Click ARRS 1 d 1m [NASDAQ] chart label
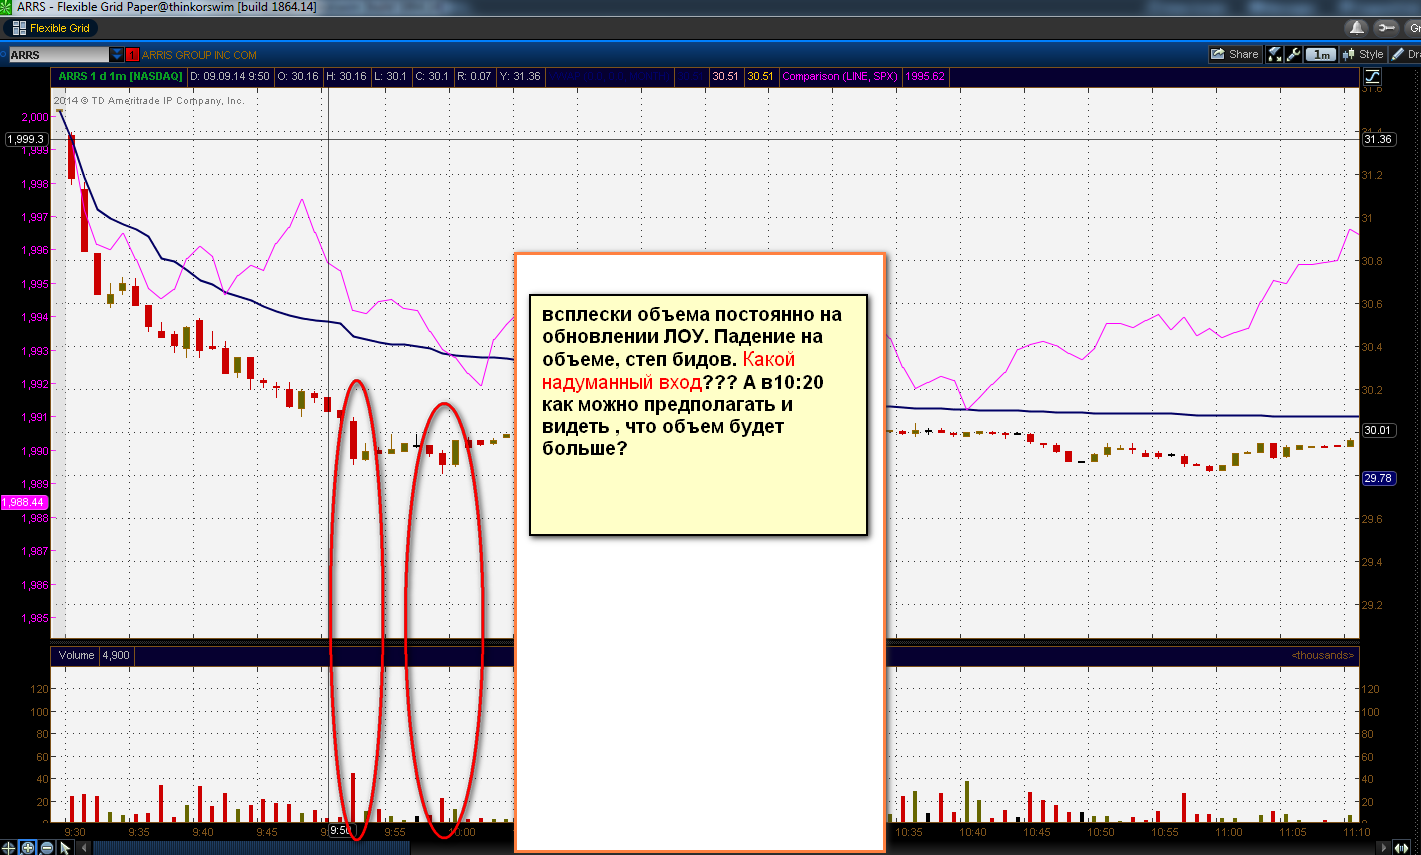 pos(120,76)
